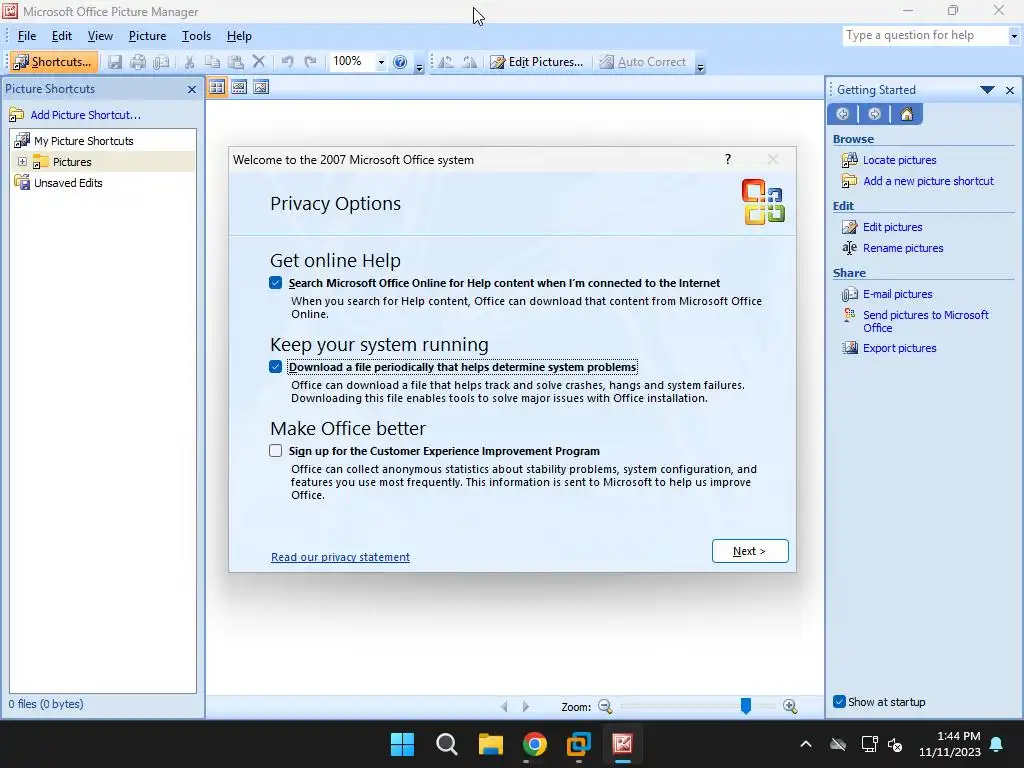This screenshot has width=1024, height=768.
Task: Click Locate pictures link
Action: 899,160
